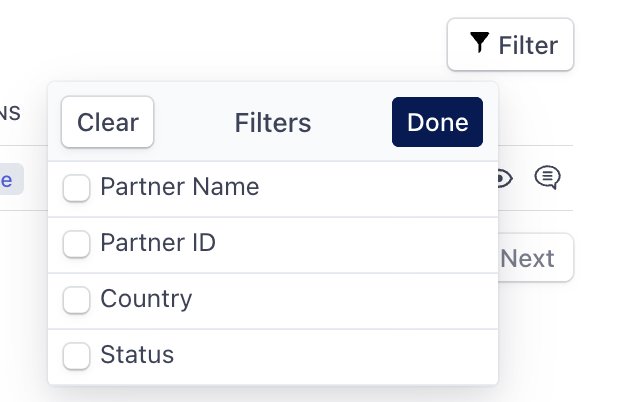Tick the Partner ID checkbox
Image resolution: width=634 pixels, height=402 pixels.
tap(77, 244)
